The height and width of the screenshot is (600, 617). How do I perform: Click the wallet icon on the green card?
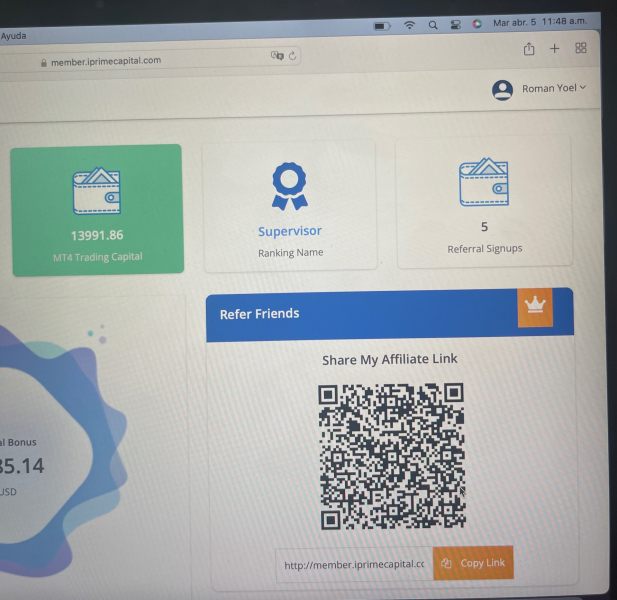(97, 191)
